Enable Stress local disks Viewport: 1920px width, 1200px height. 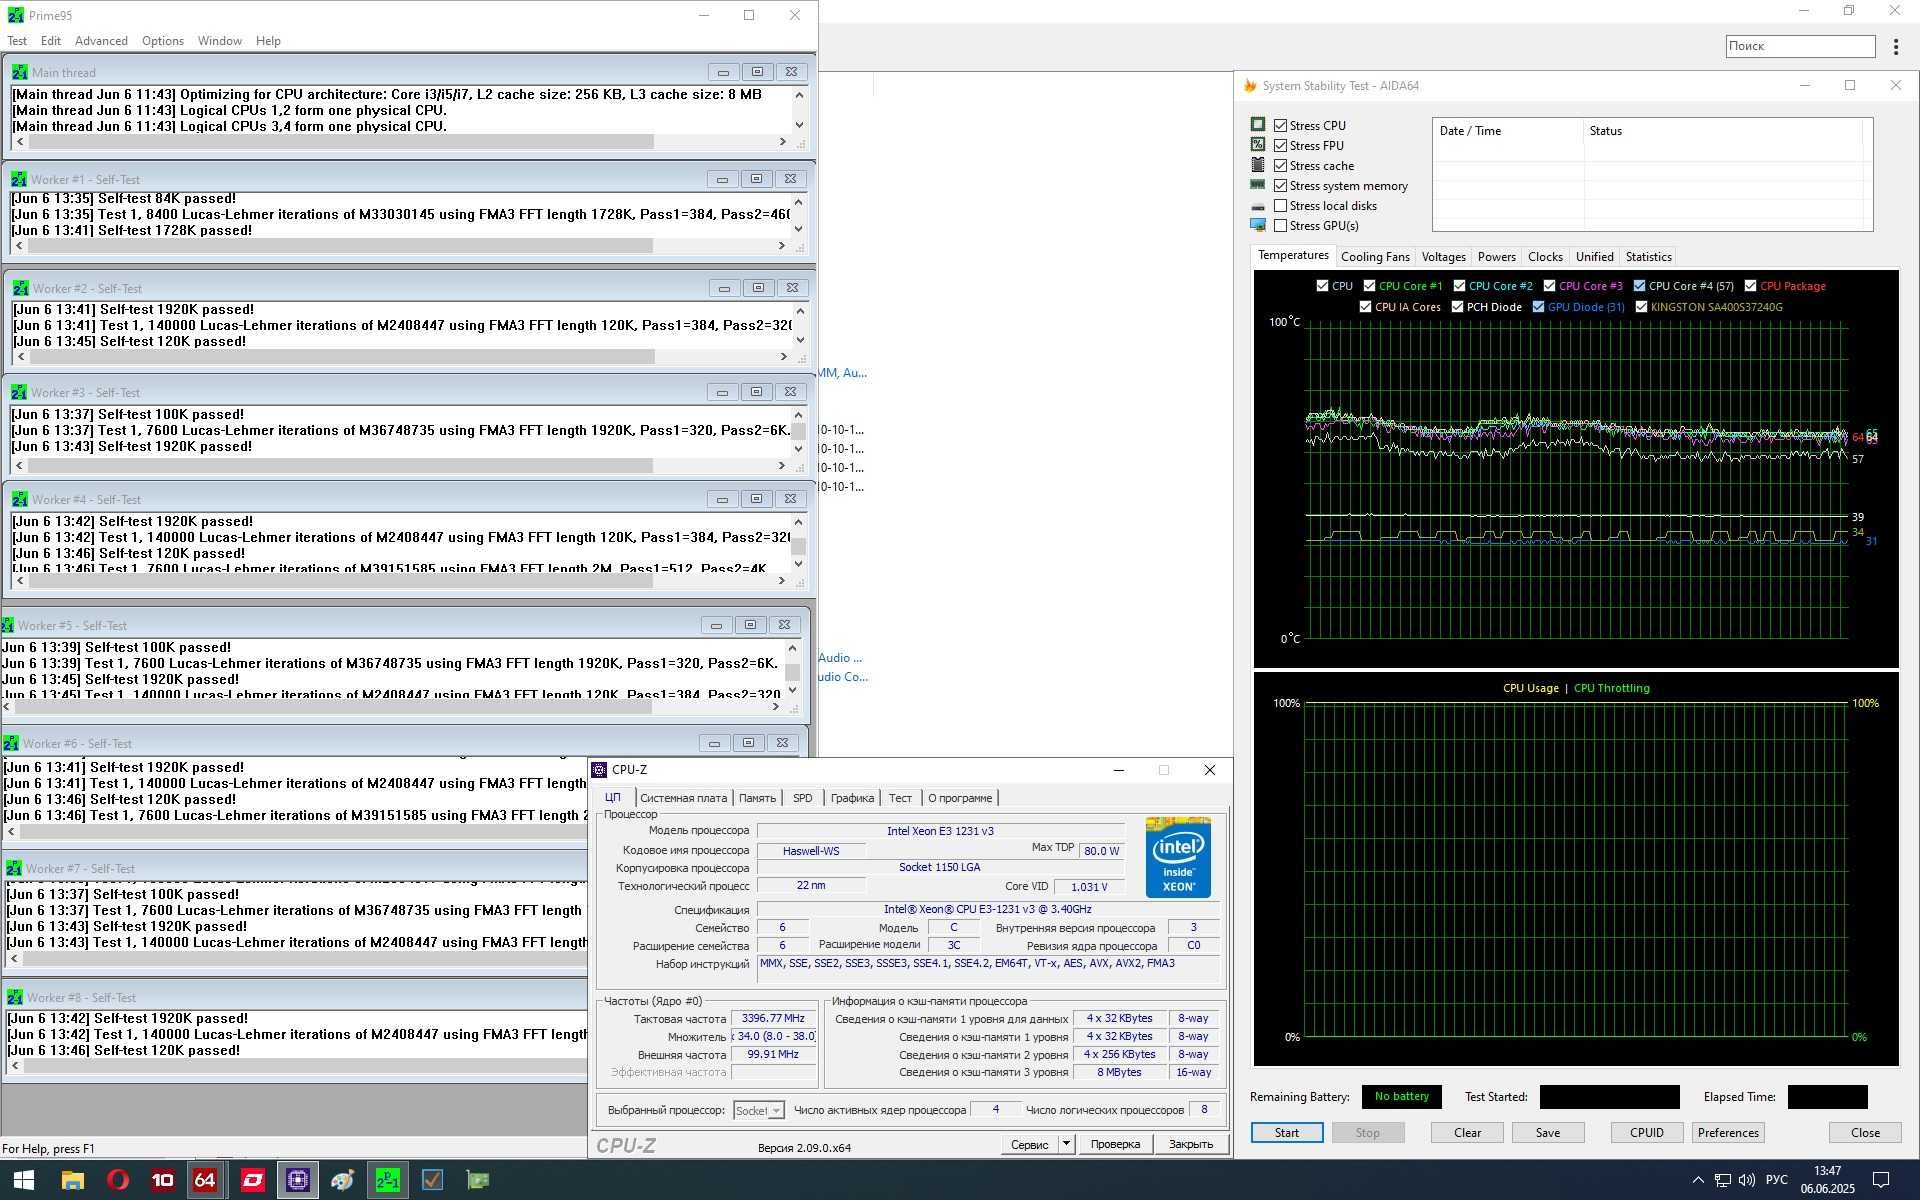(x=1280, y=205)
